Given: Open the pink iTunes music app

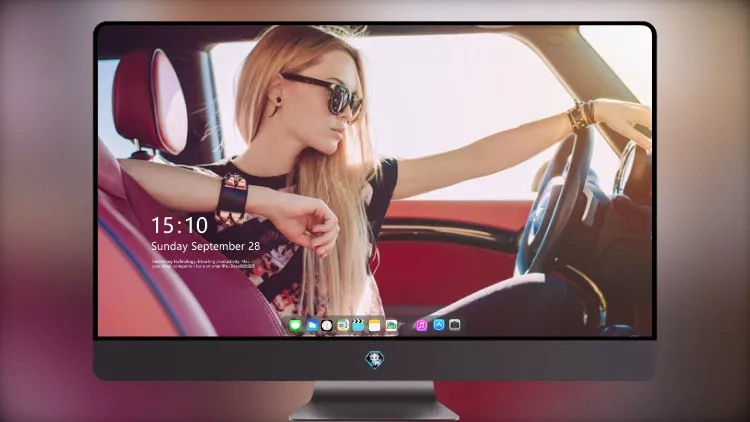Looking at the screenshot, I should coord(421,325).
